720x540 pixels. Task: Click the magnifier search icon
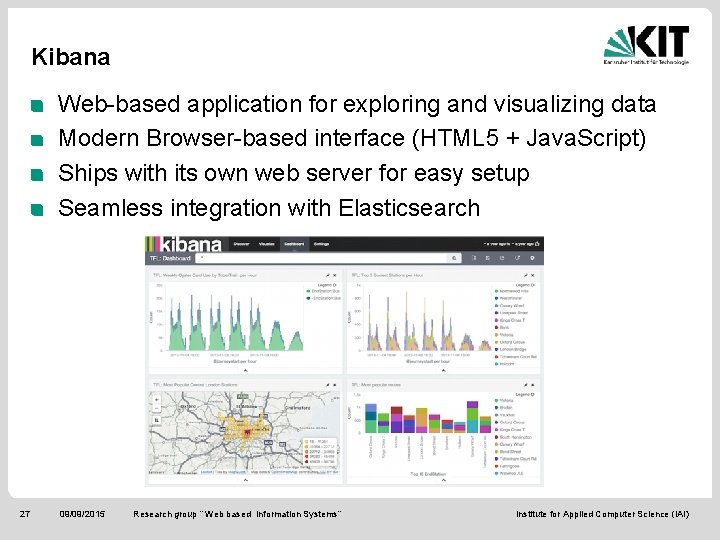click(454, 258)
